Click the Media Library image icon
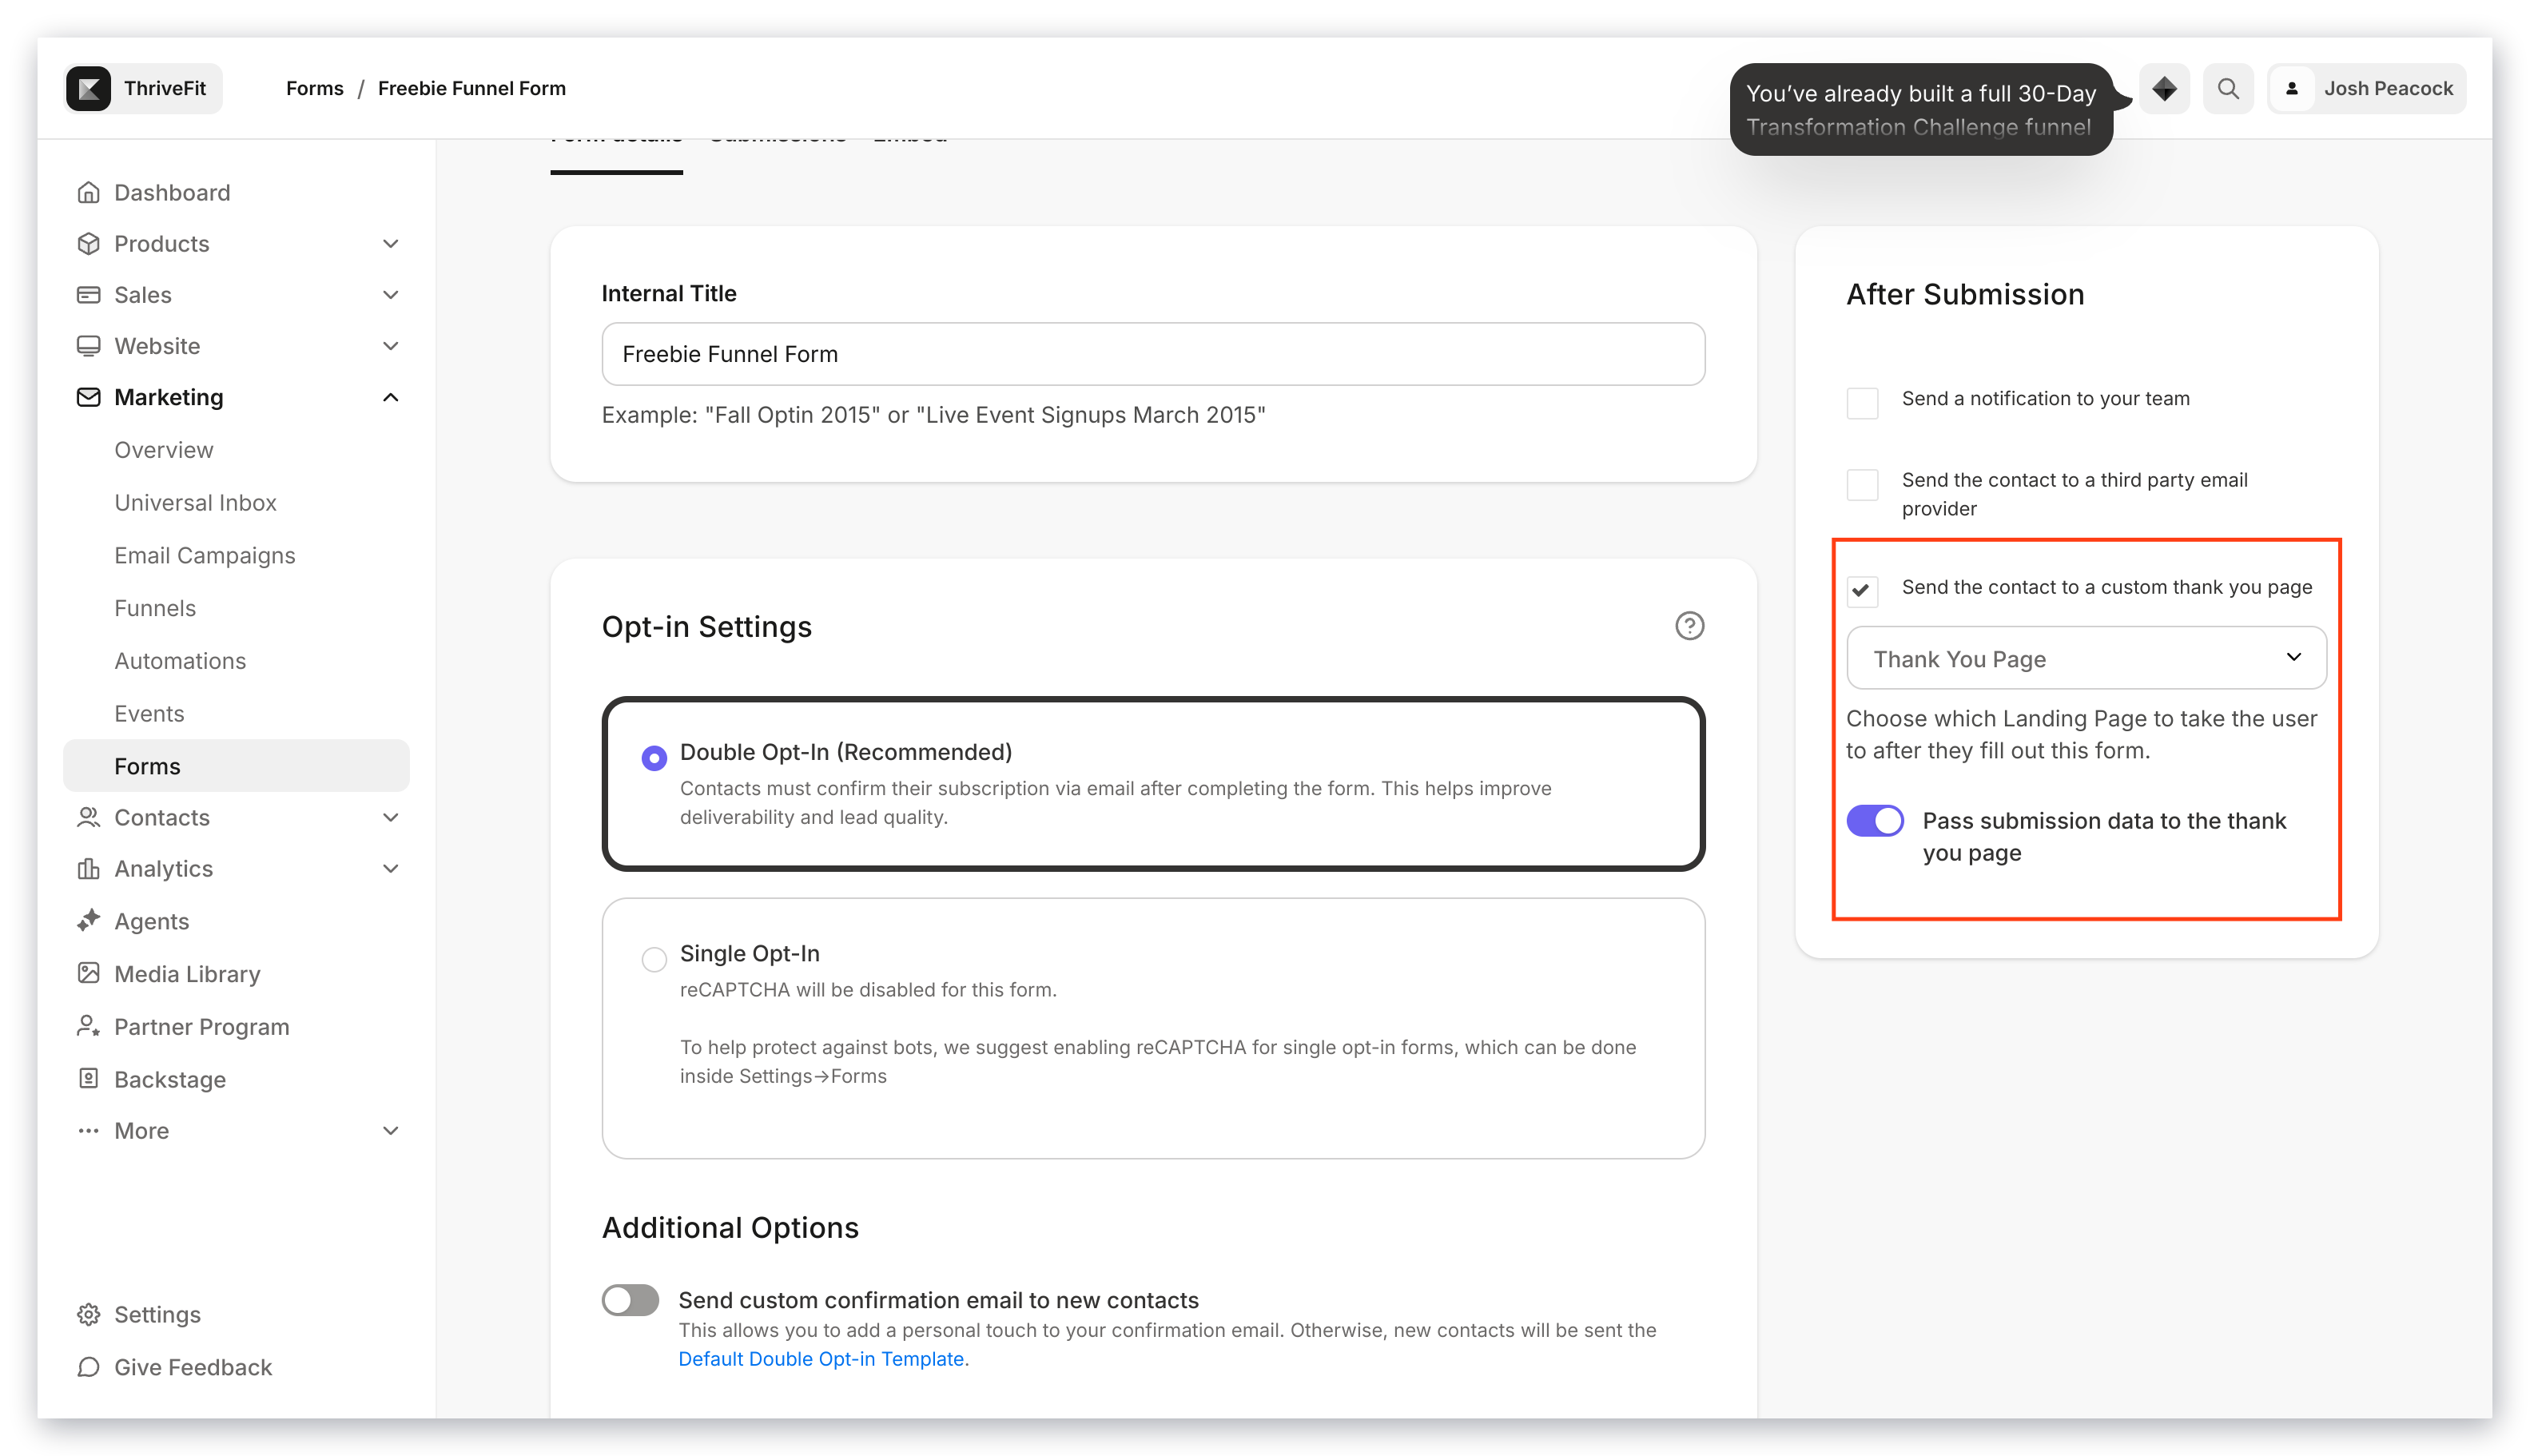This screenshot has height=1456, width=2530. pyautogui.click(x=88, y=973)
